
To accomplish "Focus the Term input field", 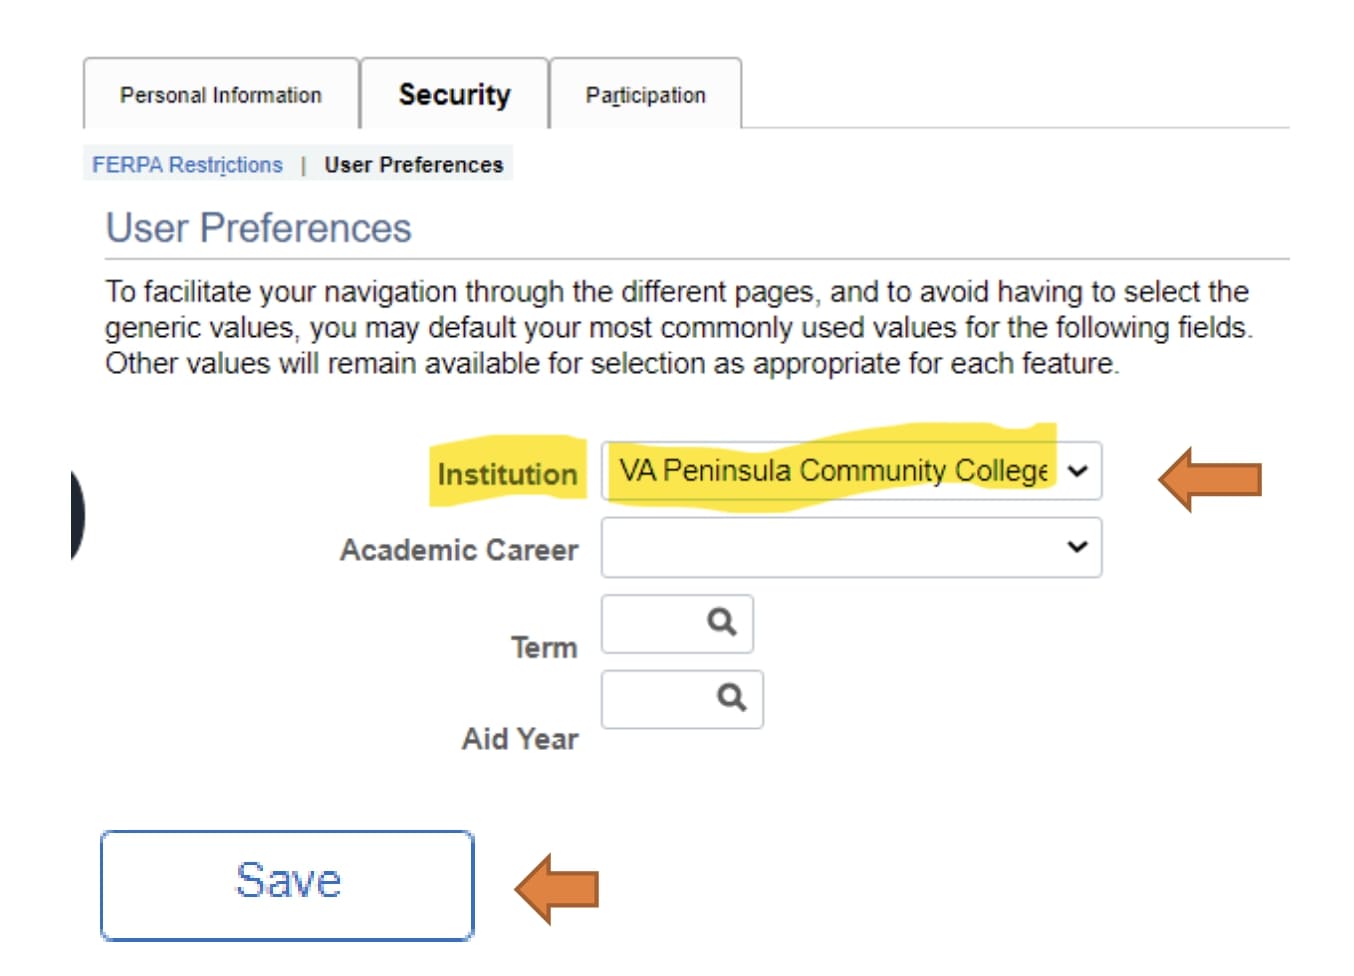I will pos(653,623).
